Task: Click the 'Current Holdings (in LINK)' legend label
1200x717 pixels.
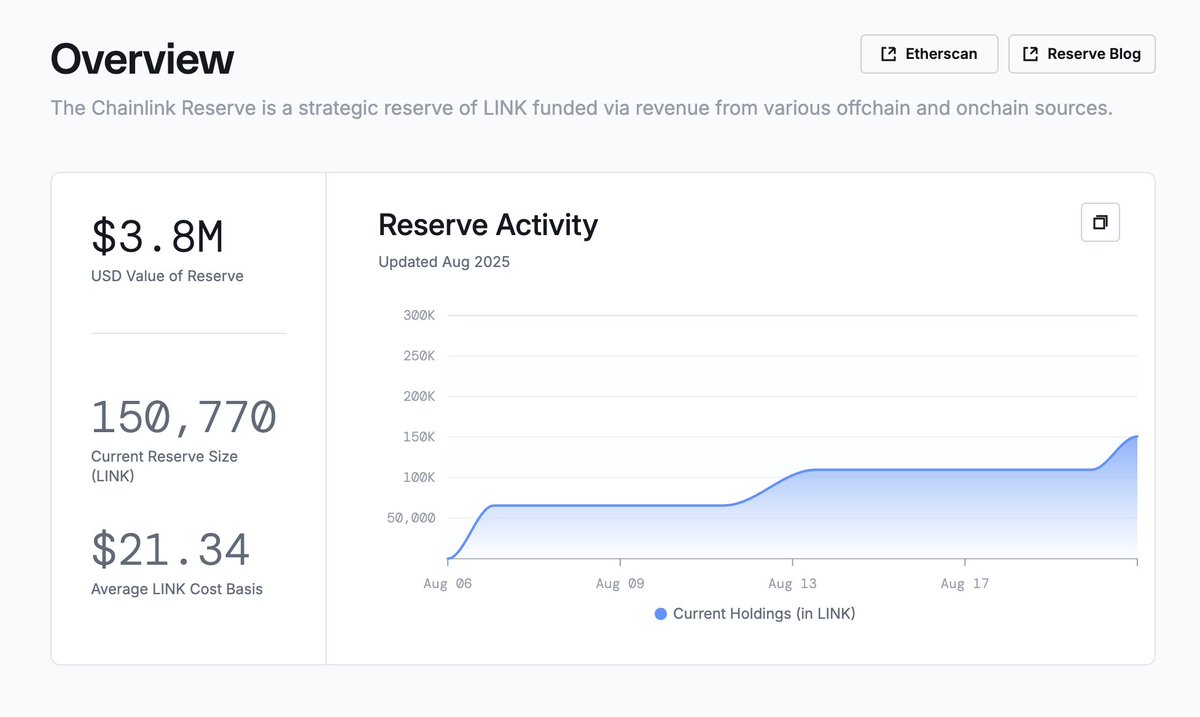Action: tap(764, 614)
